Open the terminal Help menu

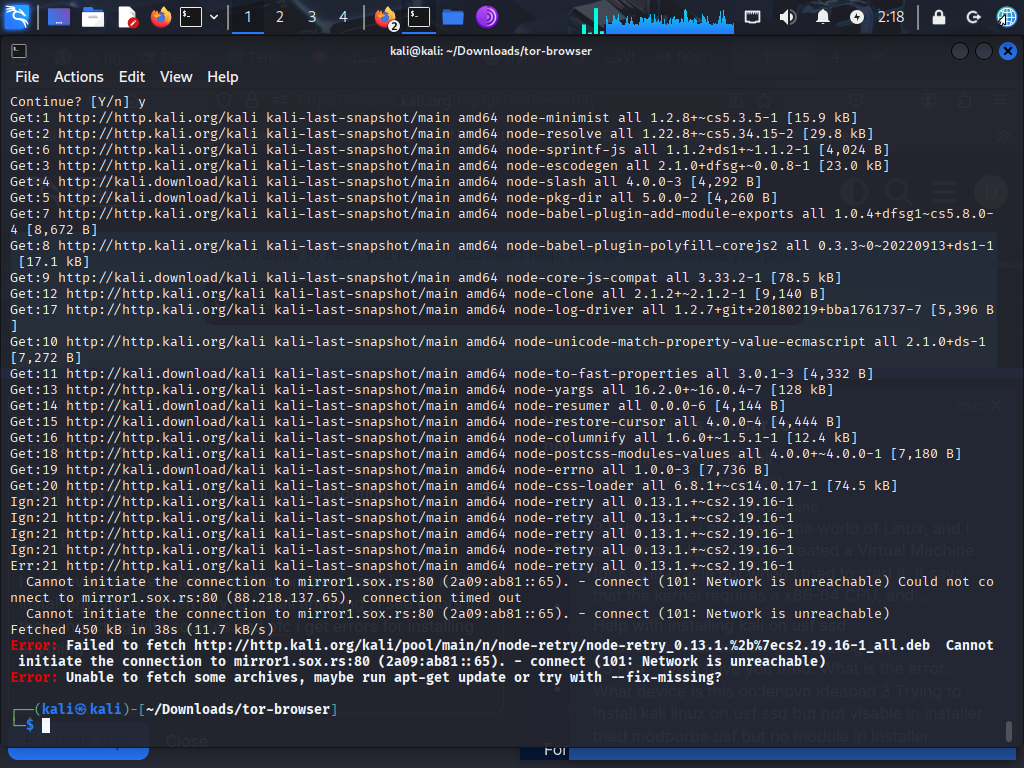223,77
